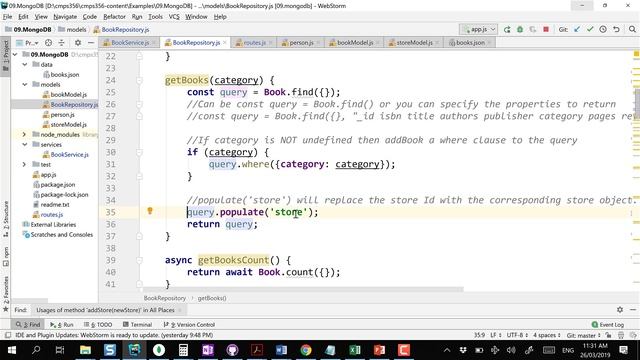Open Find panel settings gear
This screenshot has width=640, height=360.
tap(620, 310)
